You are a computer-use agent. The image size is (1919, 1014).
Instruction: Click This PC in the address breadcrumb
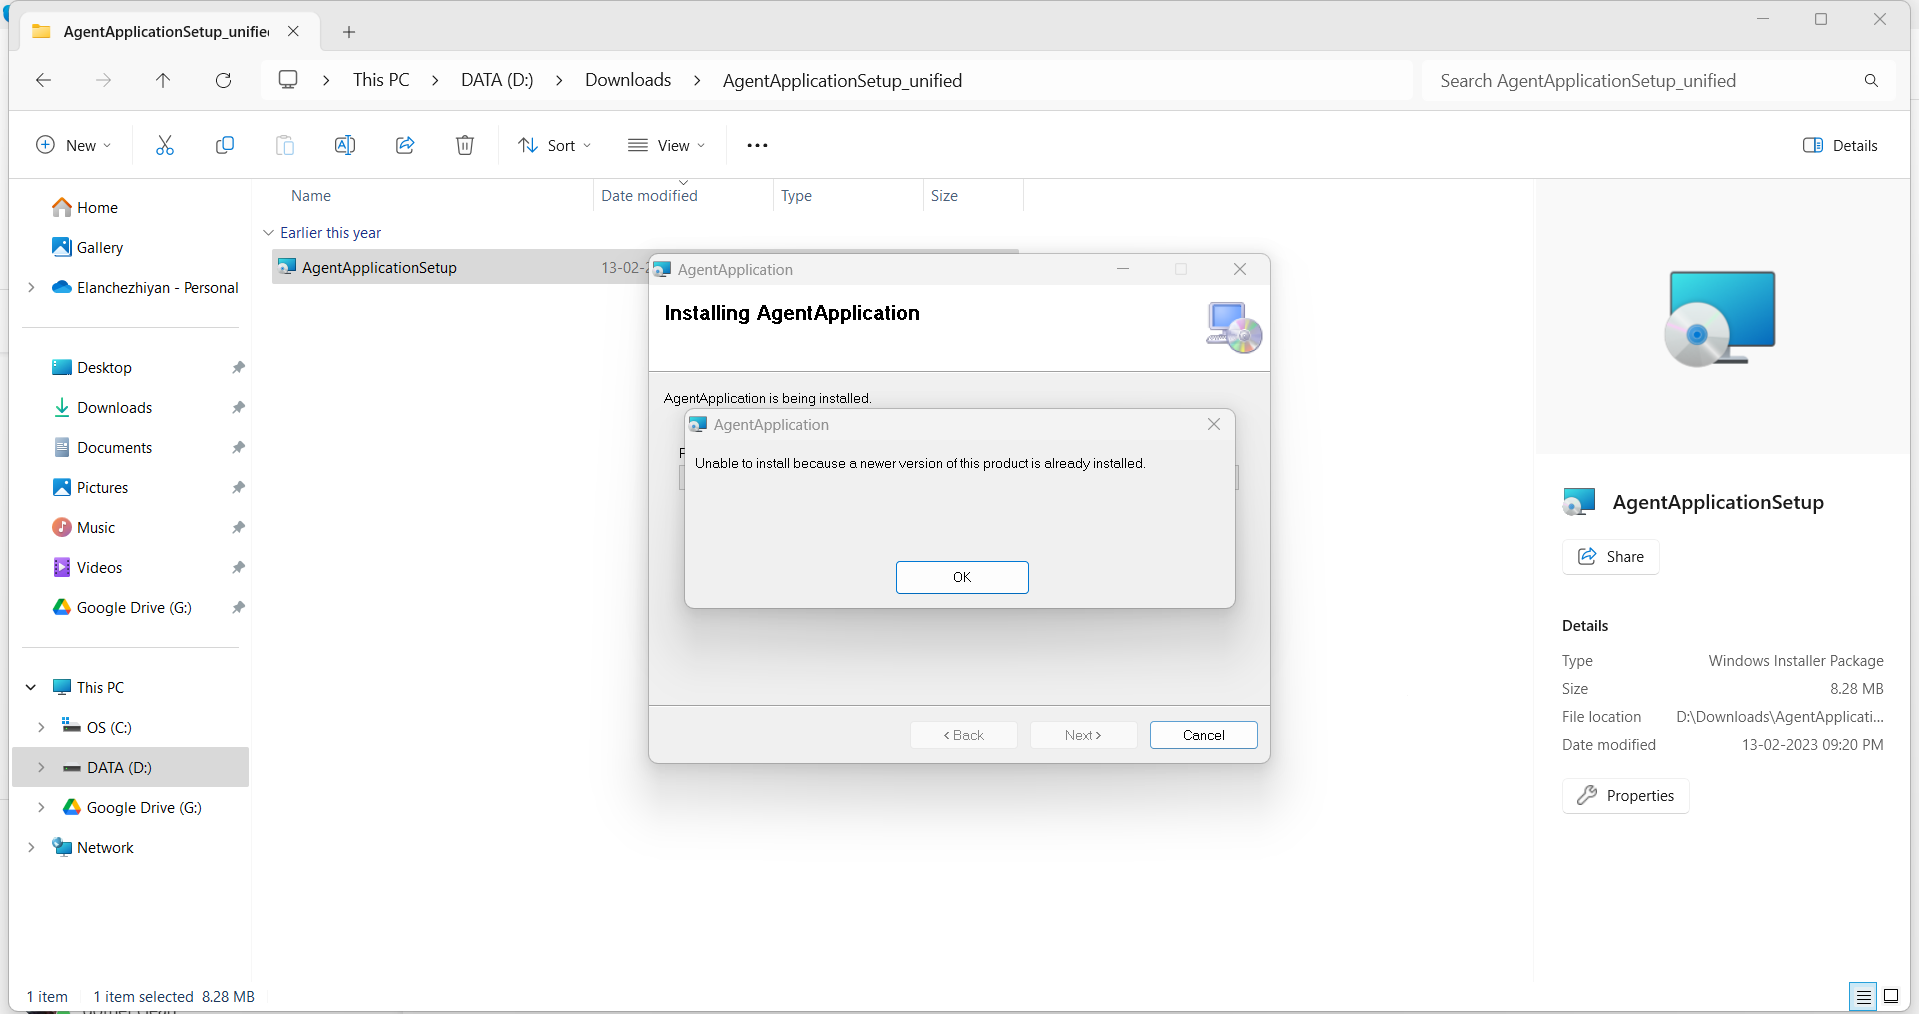pyautogui.click(x=381, y=80)
